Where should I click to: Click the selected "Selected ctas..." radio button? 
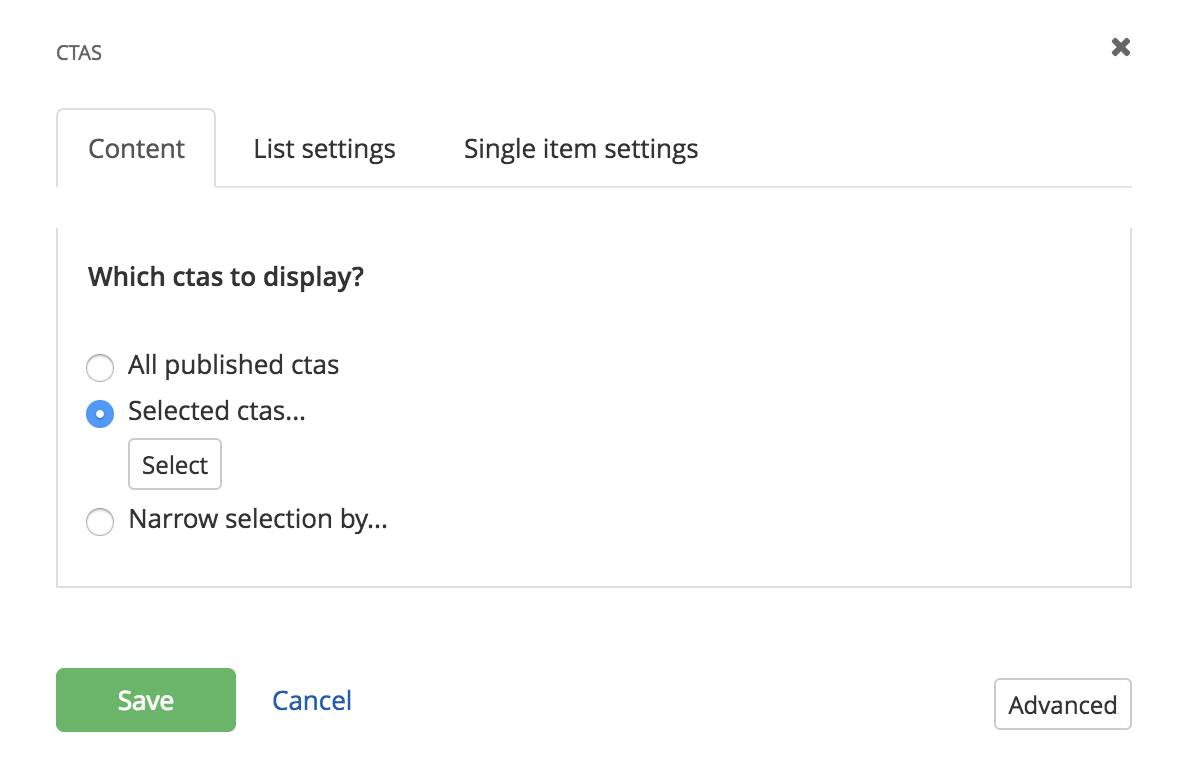pos(100,414)
